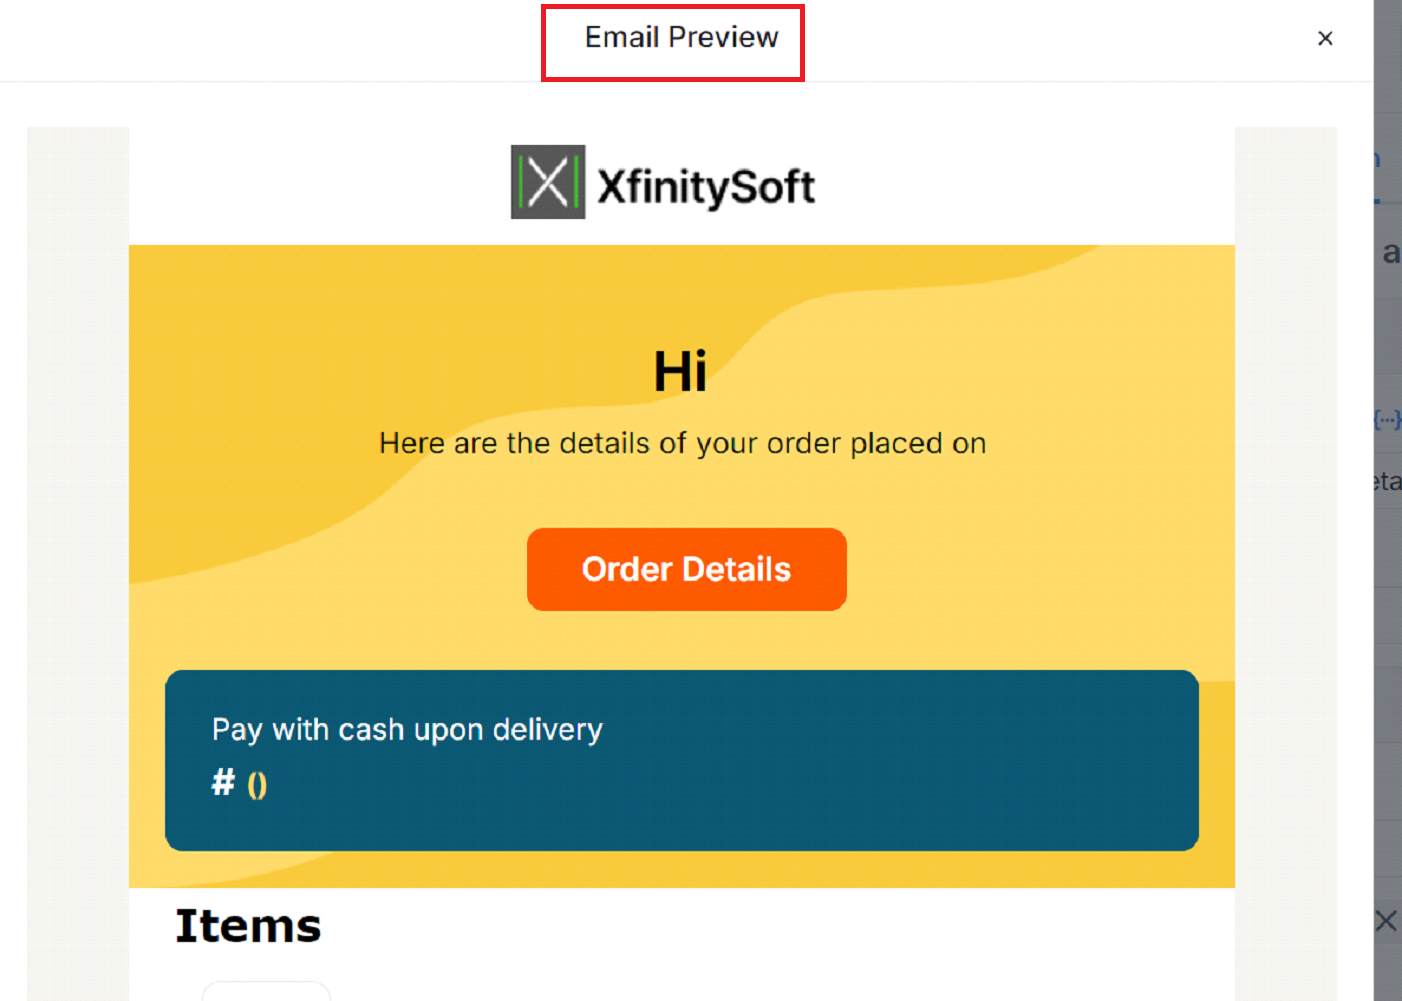Click the "Items" section heading
Screen dimensions: 1402x1001
[248, 925]
